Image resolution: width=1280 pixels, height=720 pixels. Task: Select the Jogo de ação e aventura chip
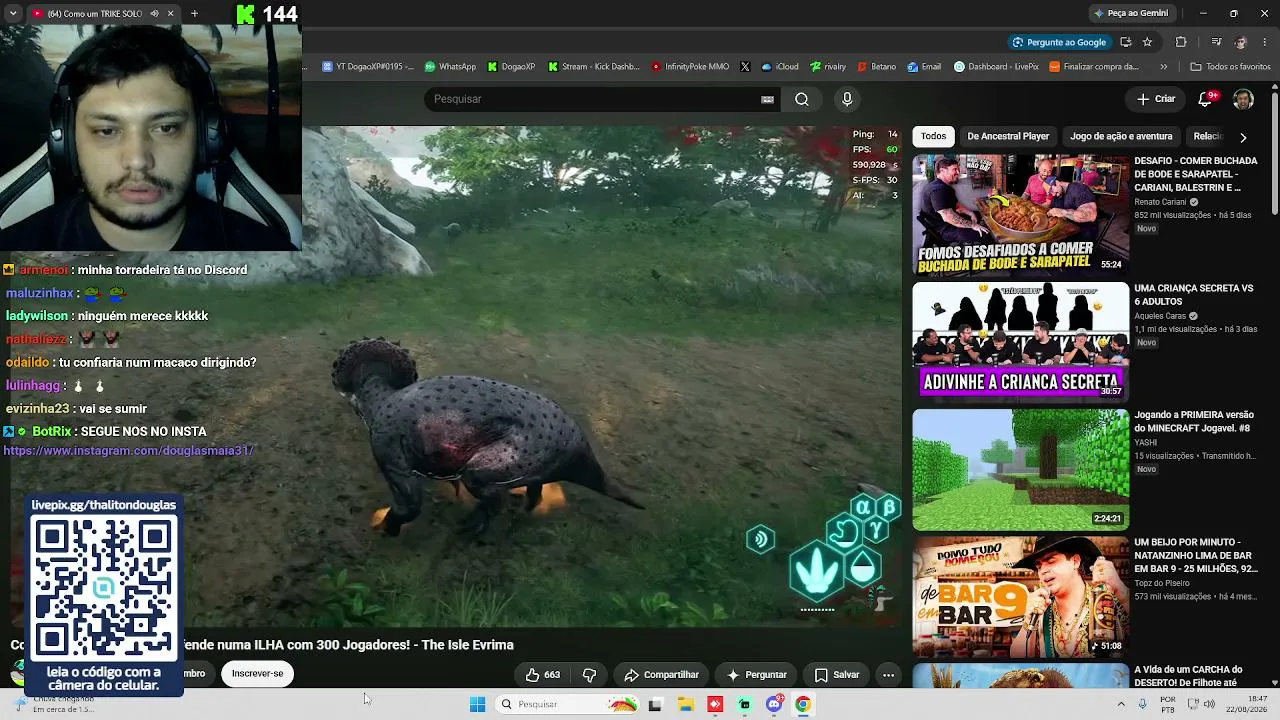click(x=1121, y=136)
